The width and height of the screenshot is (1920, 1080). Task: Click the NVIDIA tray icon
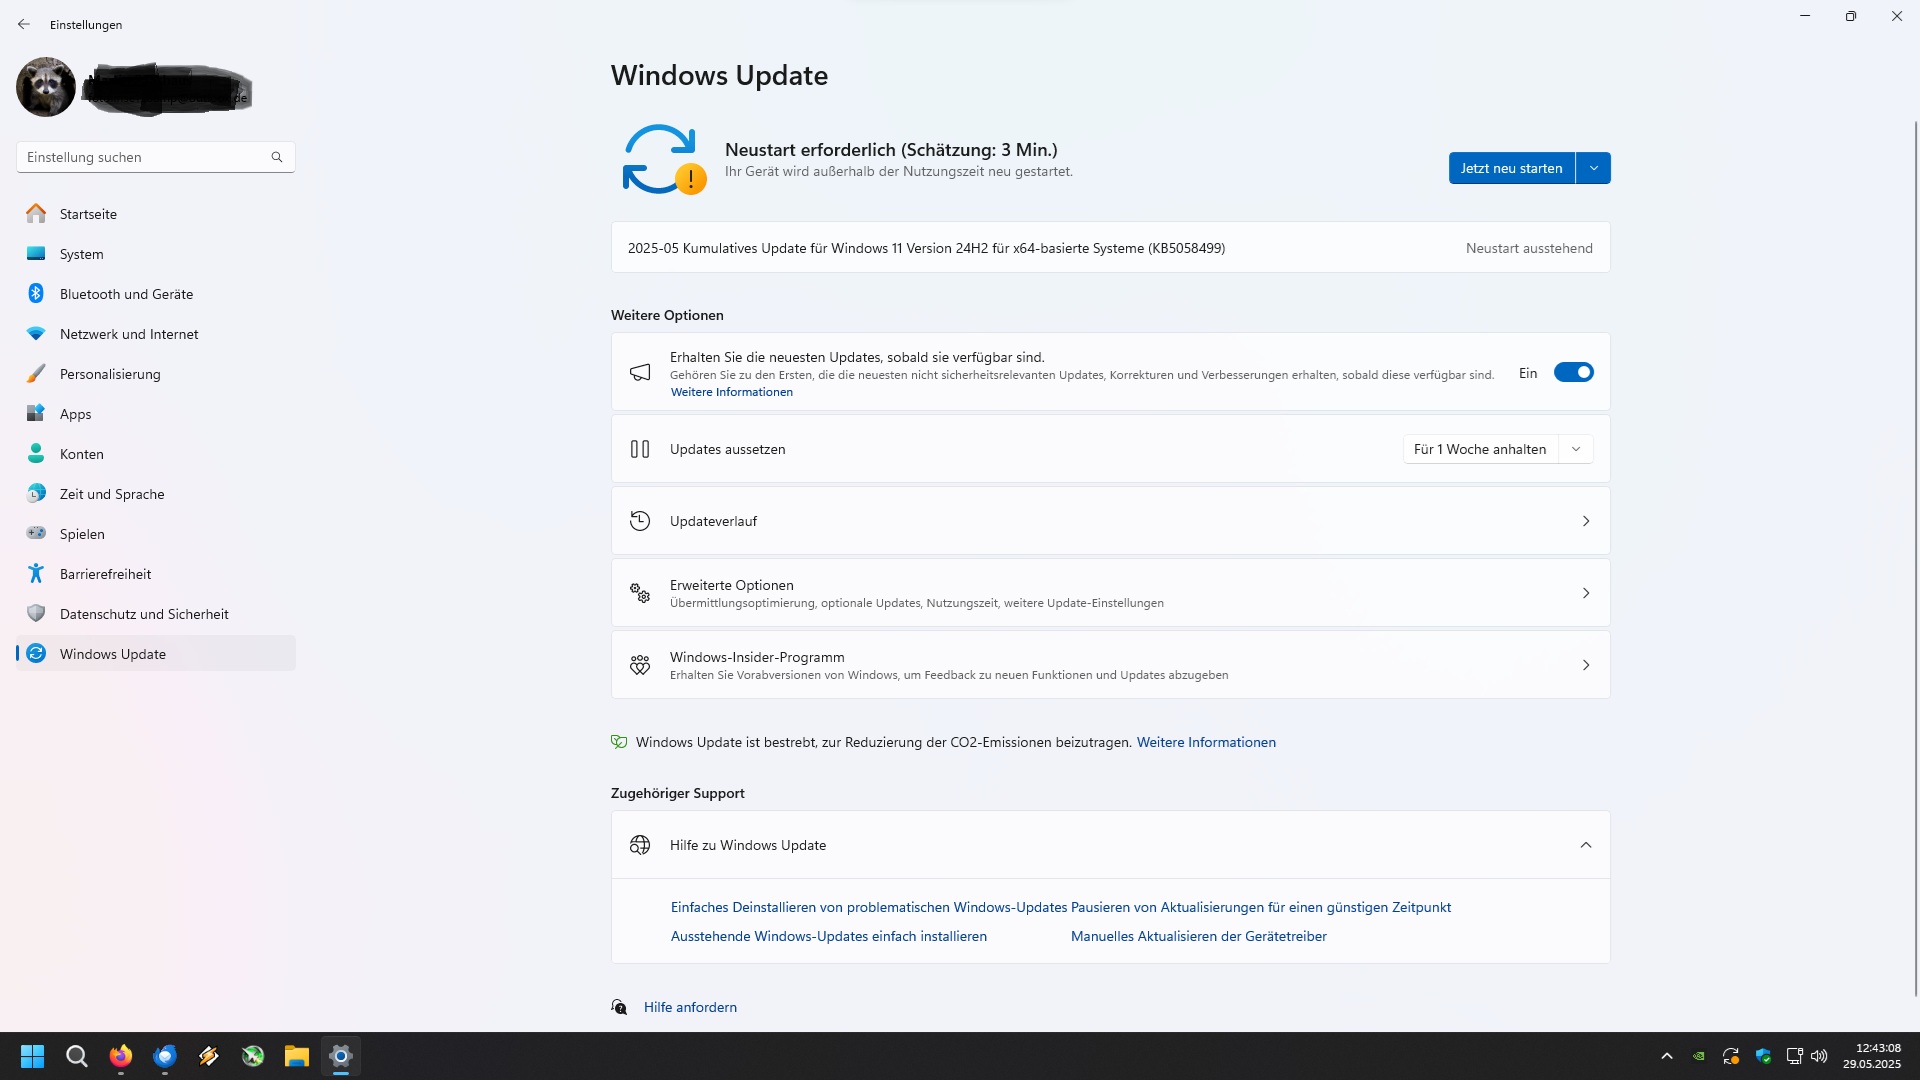coord(1699,1056)
